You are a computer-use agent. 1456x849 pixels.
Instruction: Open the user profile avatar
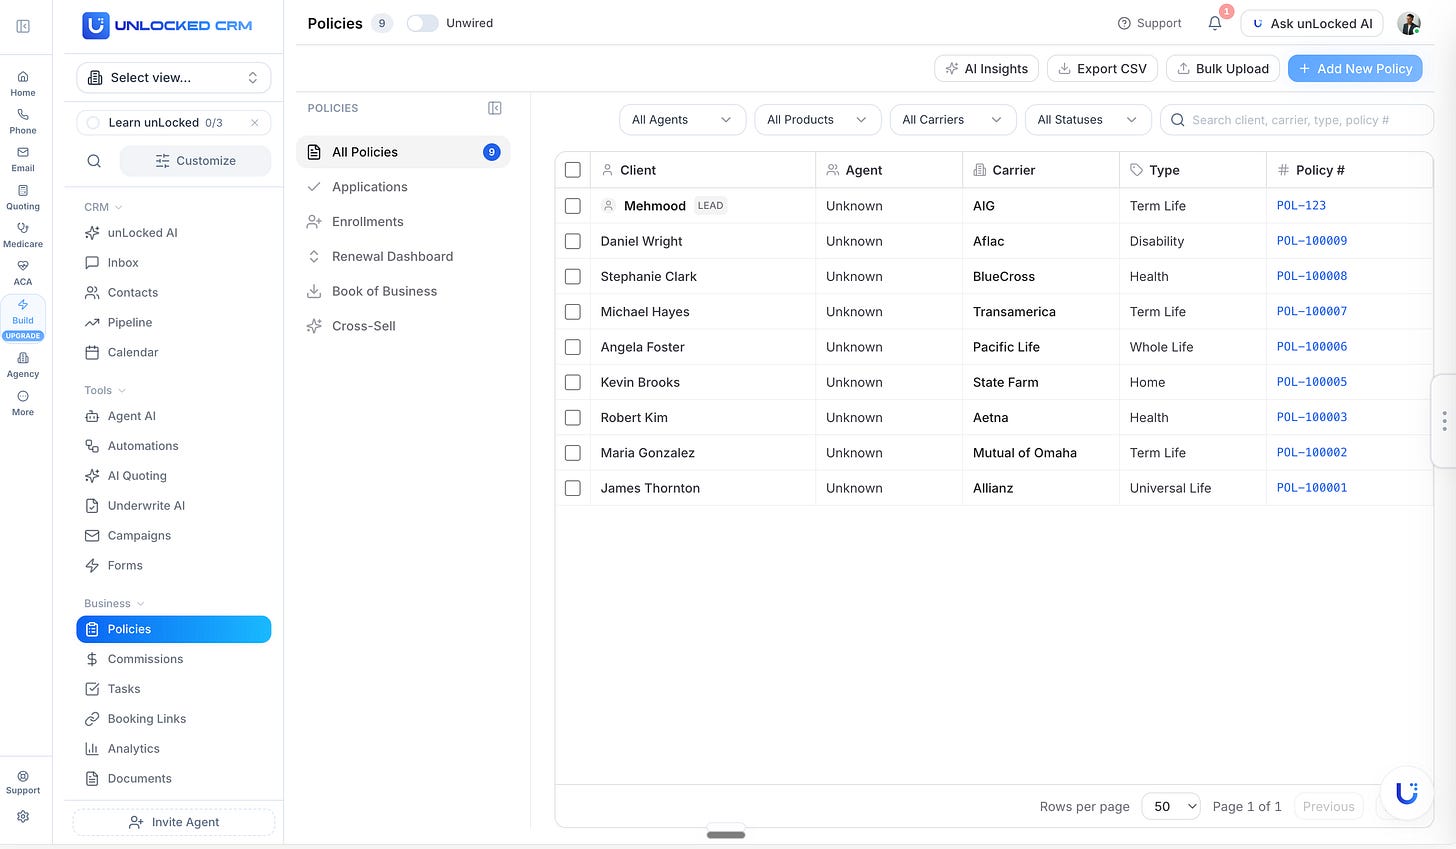1409,24
